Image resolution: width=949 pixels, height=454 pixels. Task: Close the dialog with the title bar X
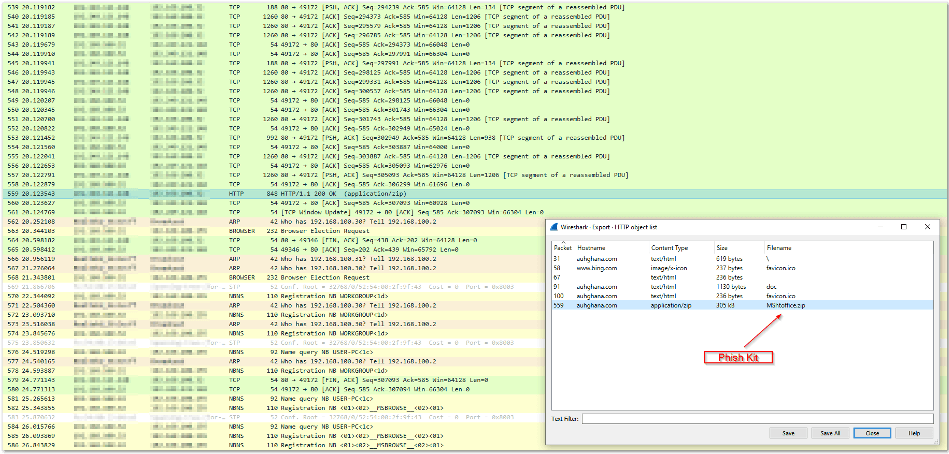[x=927, y=226]
